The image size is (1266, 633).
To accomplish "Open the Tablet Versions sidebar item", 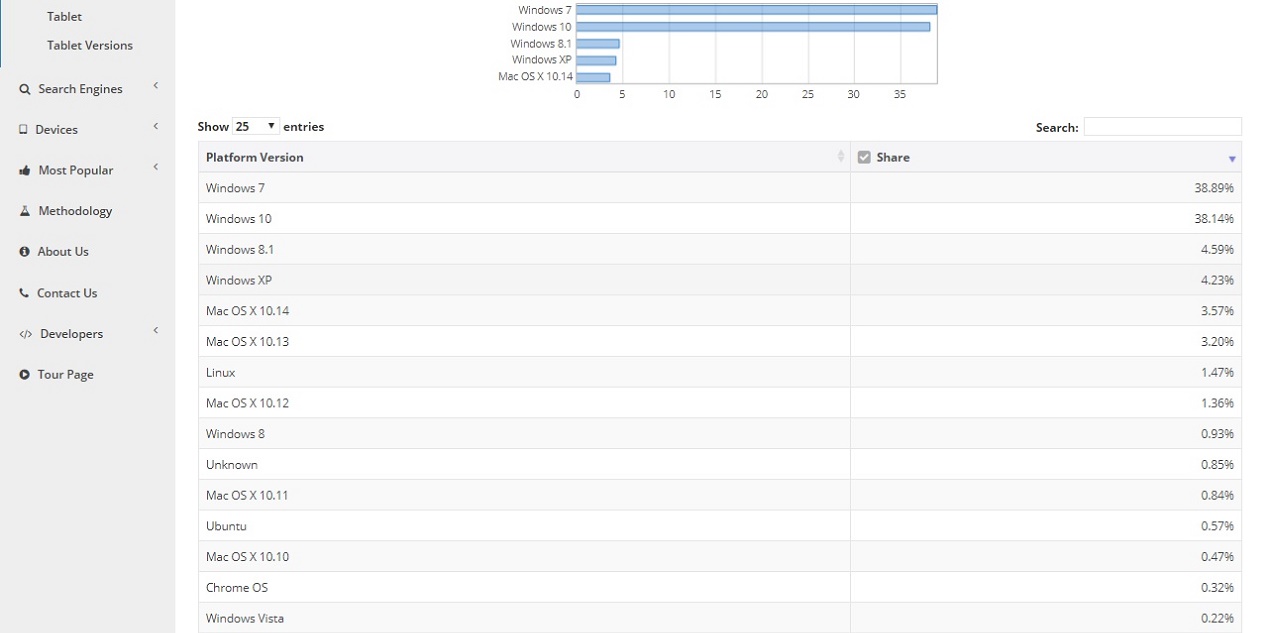I will pyautogui.click(x=90, y=46).
